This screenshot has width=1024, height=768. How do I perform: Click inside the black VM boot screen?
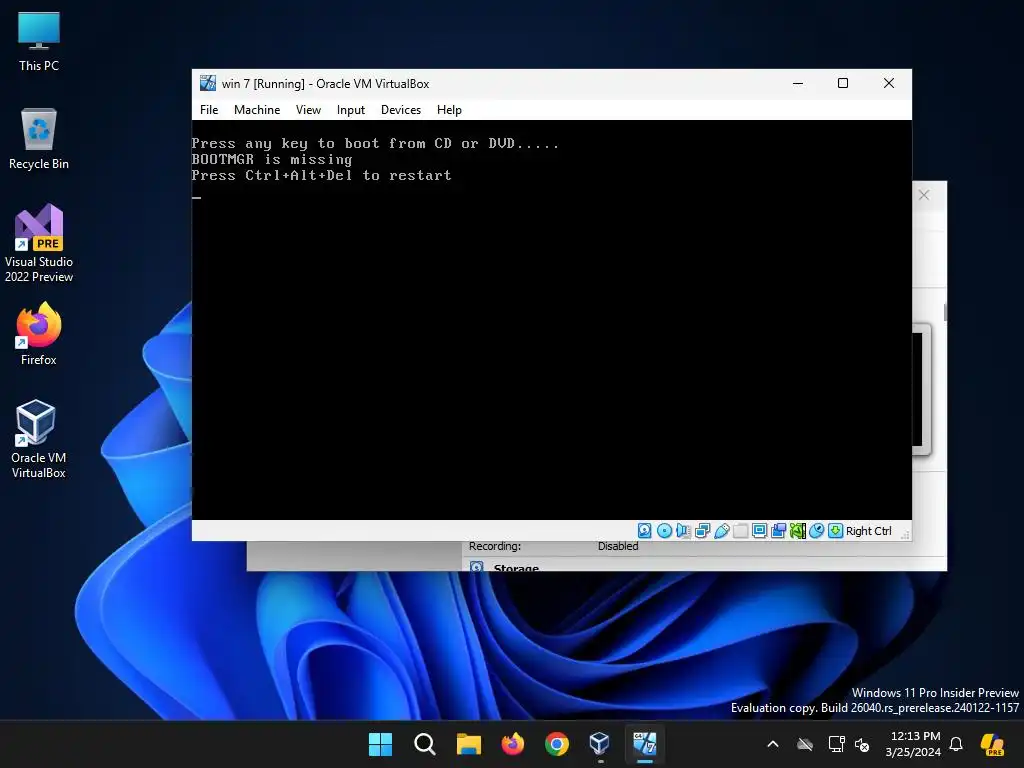(x=551, y=320)
